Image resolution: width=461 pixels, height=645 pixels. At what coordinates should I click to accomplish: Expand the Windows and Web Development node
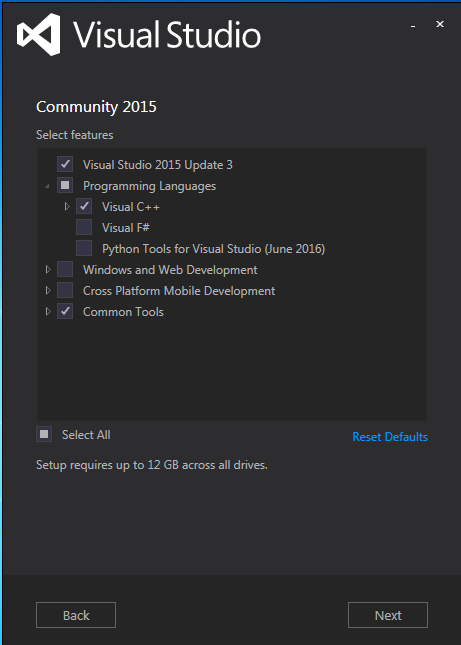click(48, 269)
